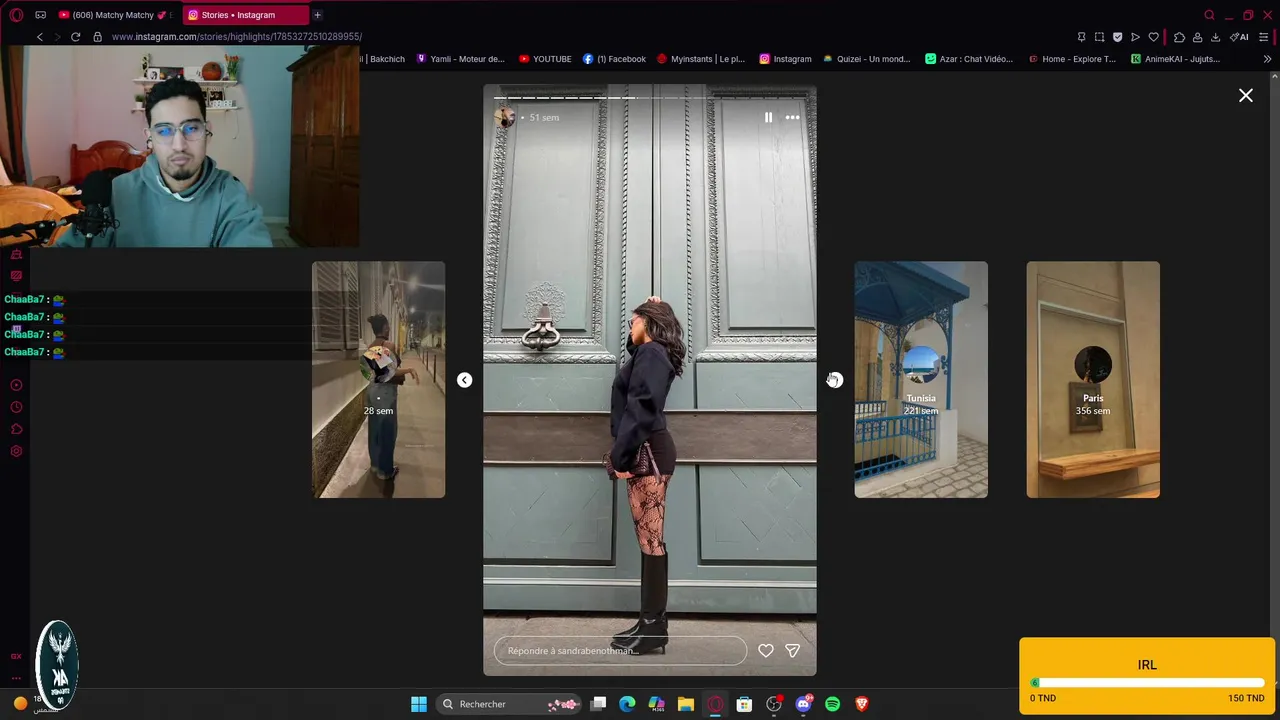This screenshot has height=720, width=1280.
Task: Open the browser profile account icon
Action: [x=1197, y=37]
